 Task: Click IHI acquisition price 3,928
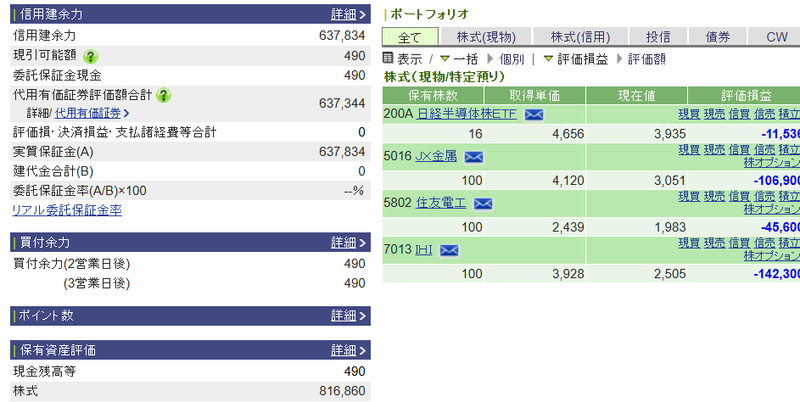[x=568, y=274]
